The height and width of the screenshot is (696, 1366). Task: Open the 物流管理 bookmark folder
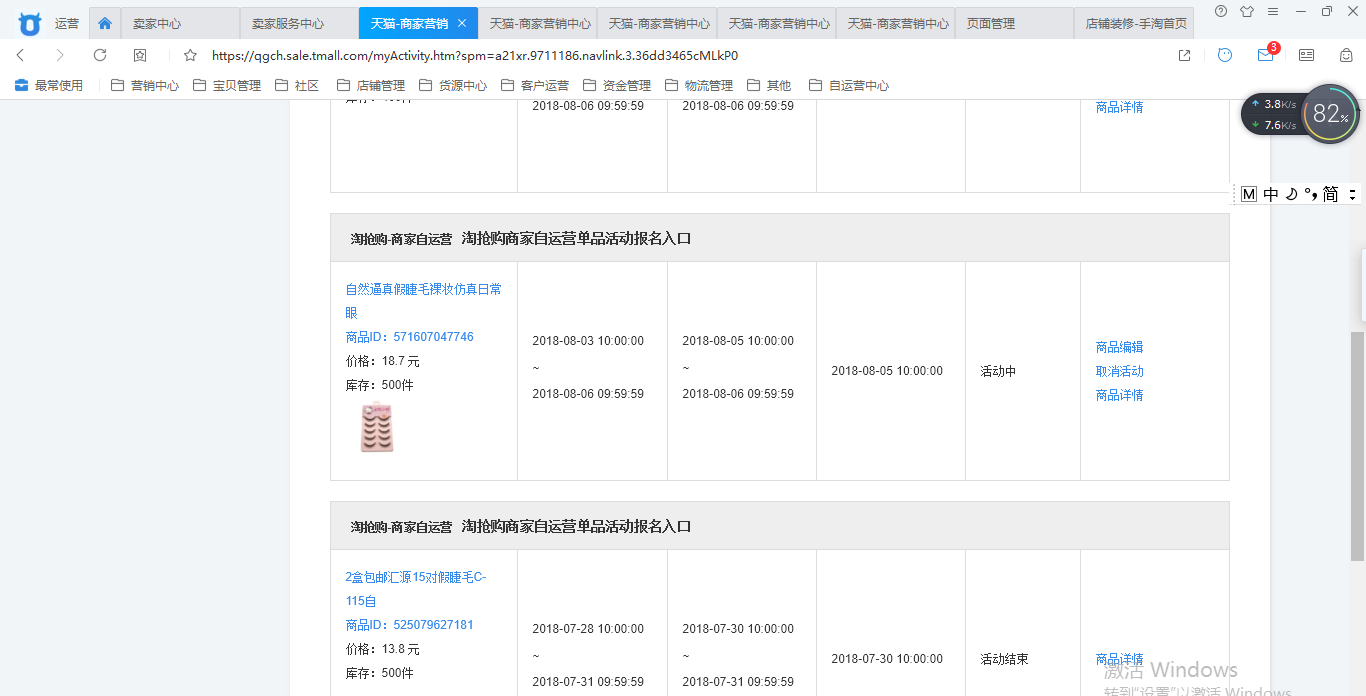point(699,86)
